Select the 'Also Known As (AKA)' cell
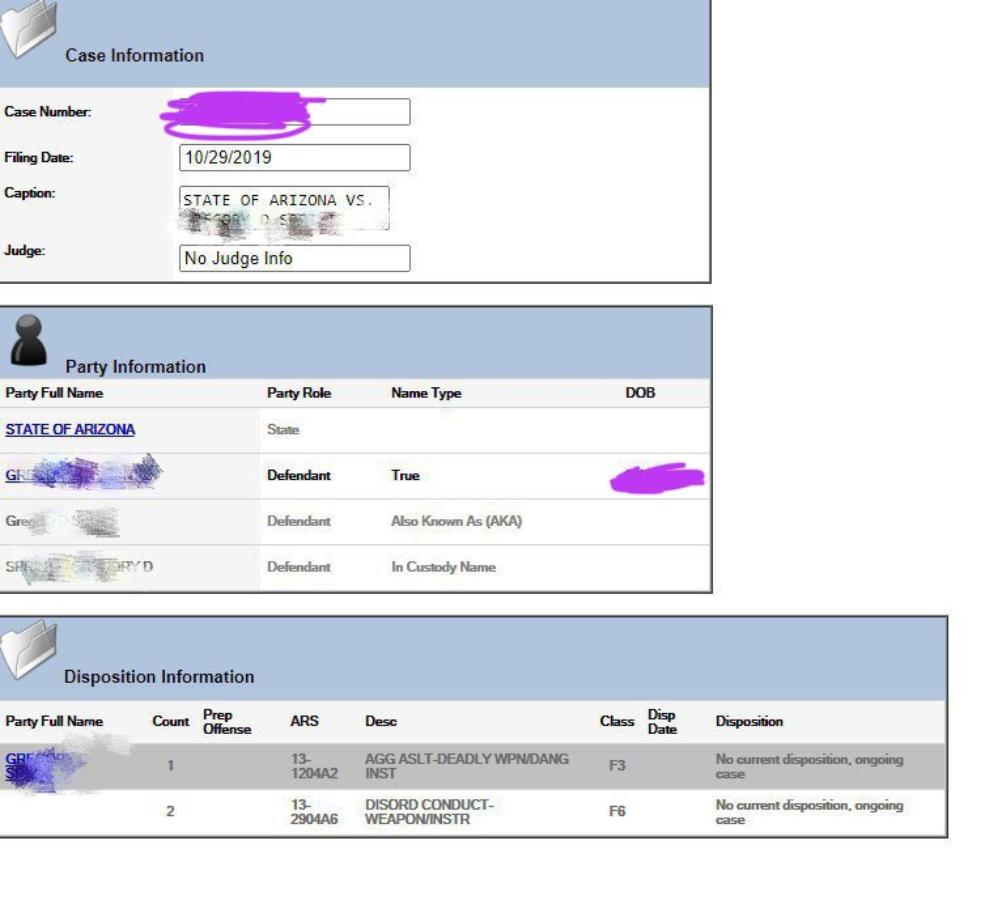Screen dimensions: 1002x900 pyautogui.click(x=456, y=522)
